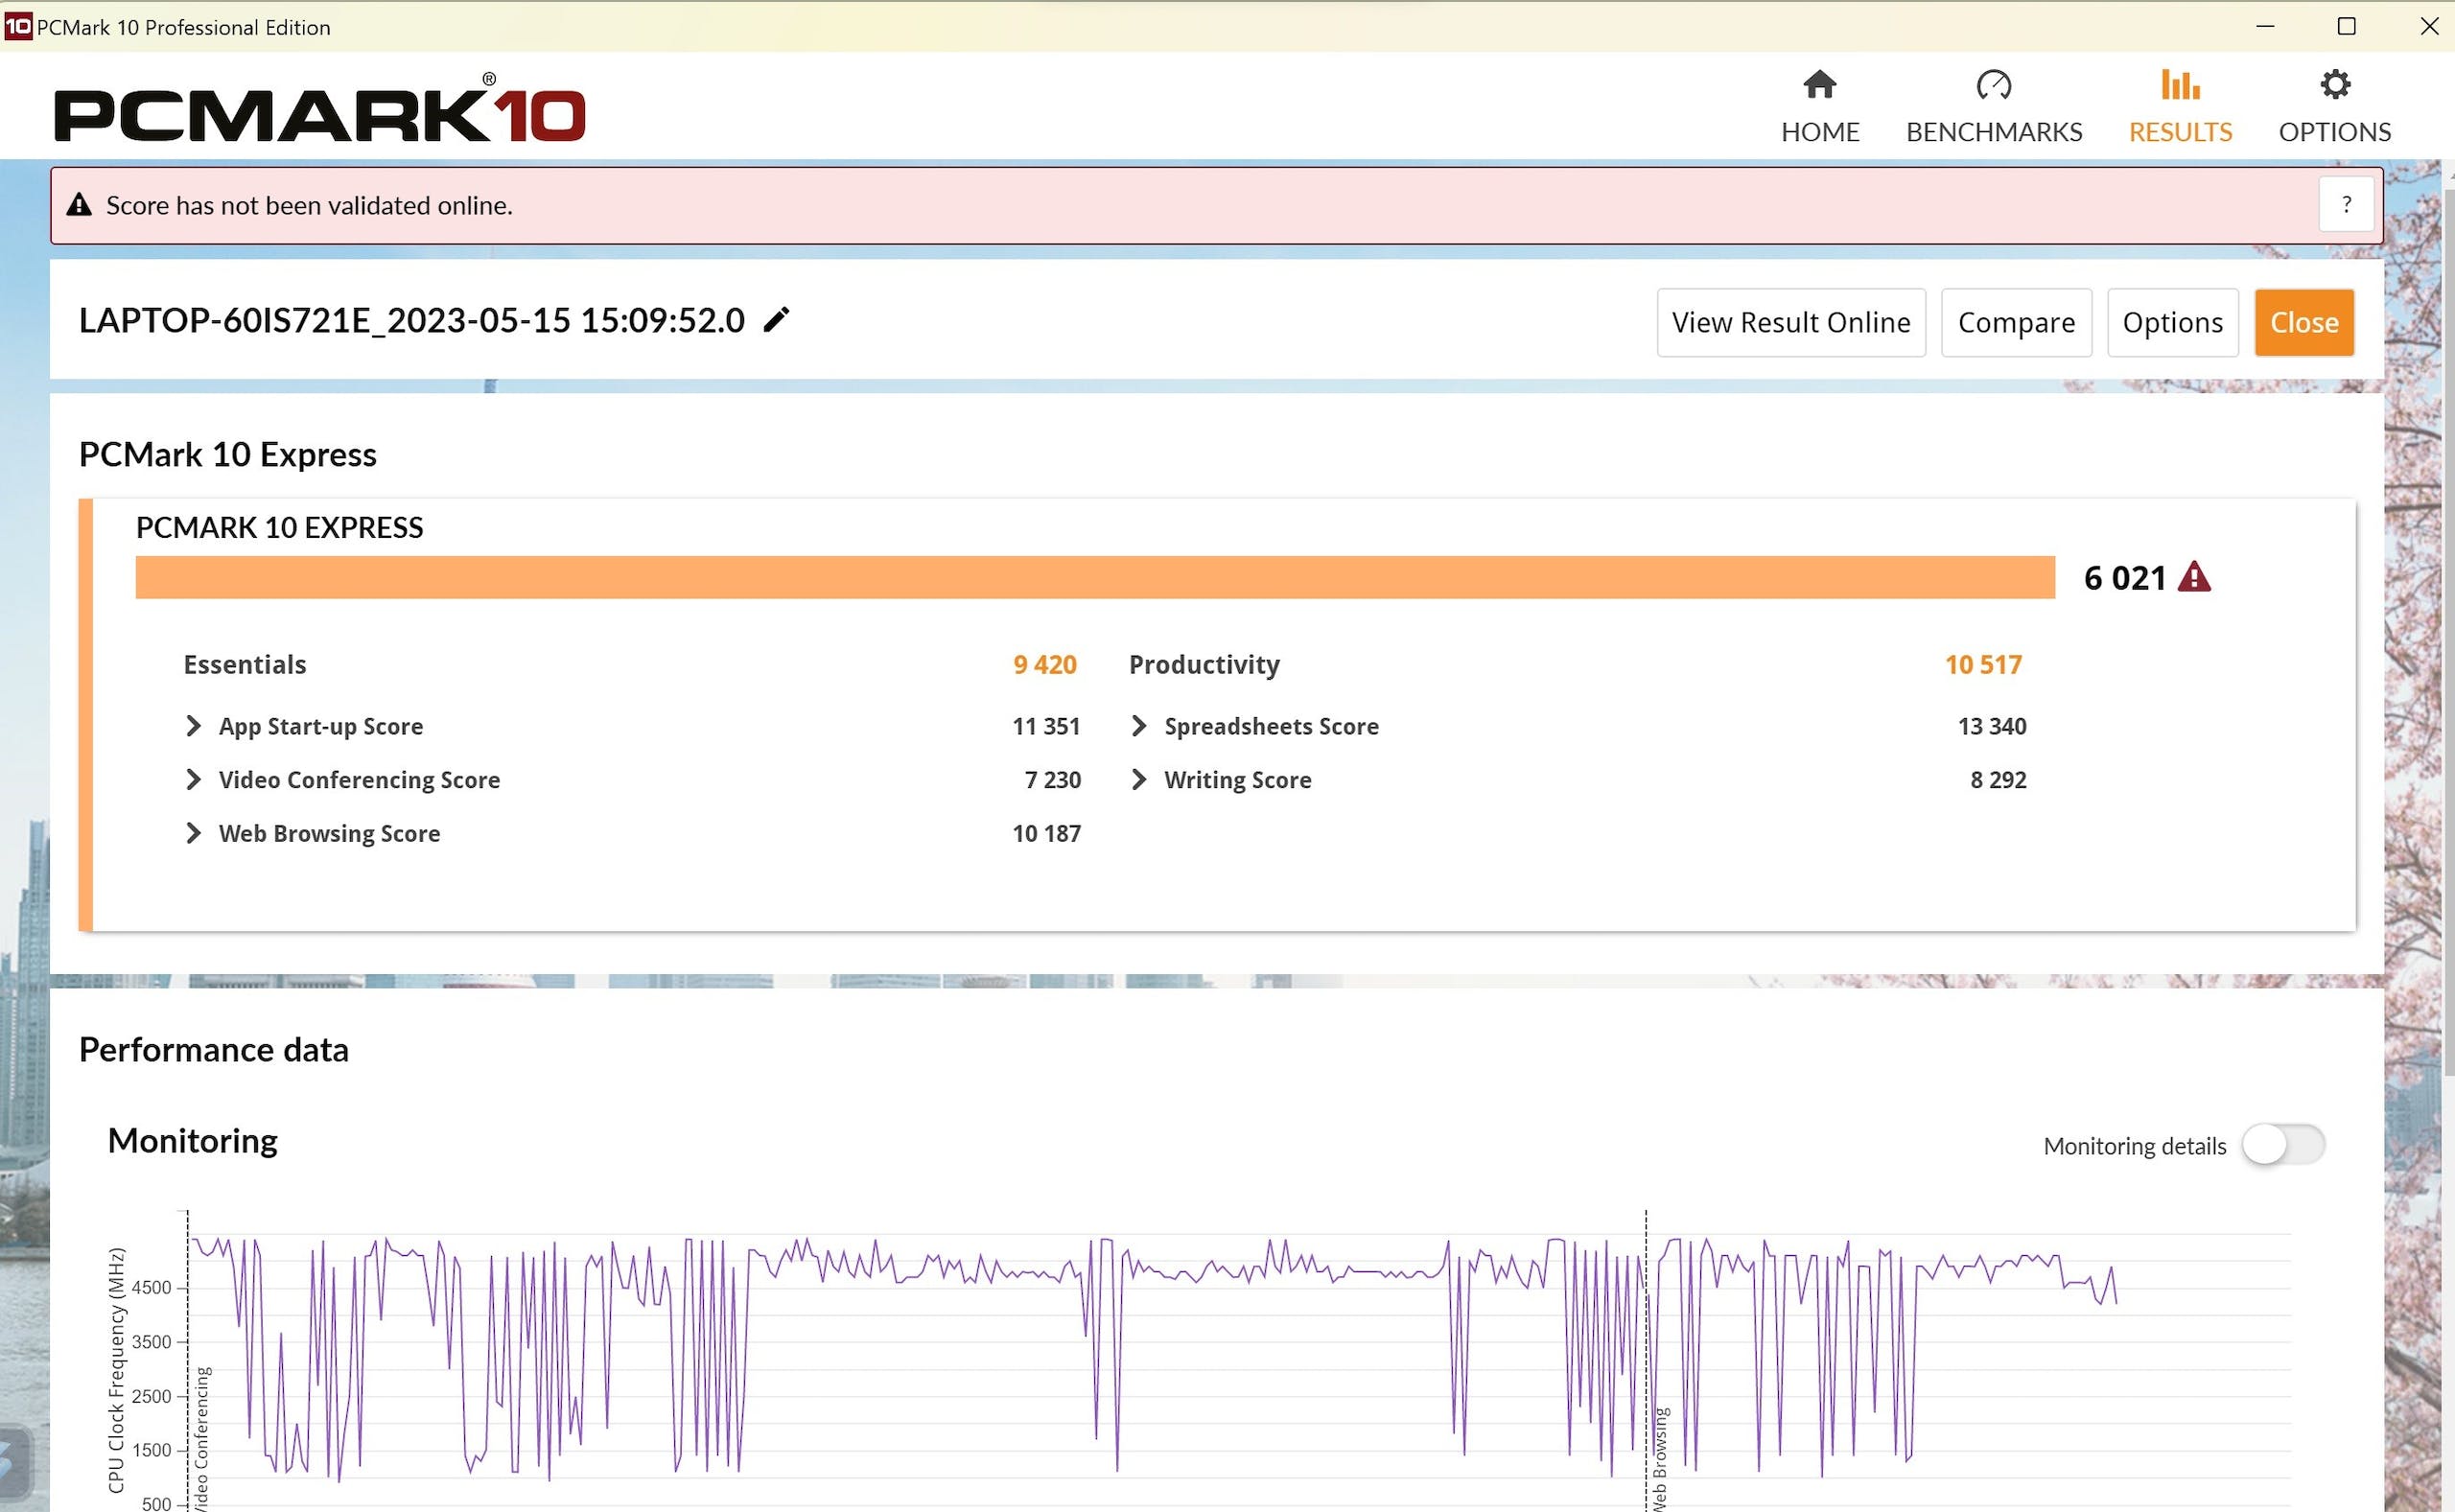
Task: Click View Result Online button
Action: pyautogui.click(x=1791, y=322)
